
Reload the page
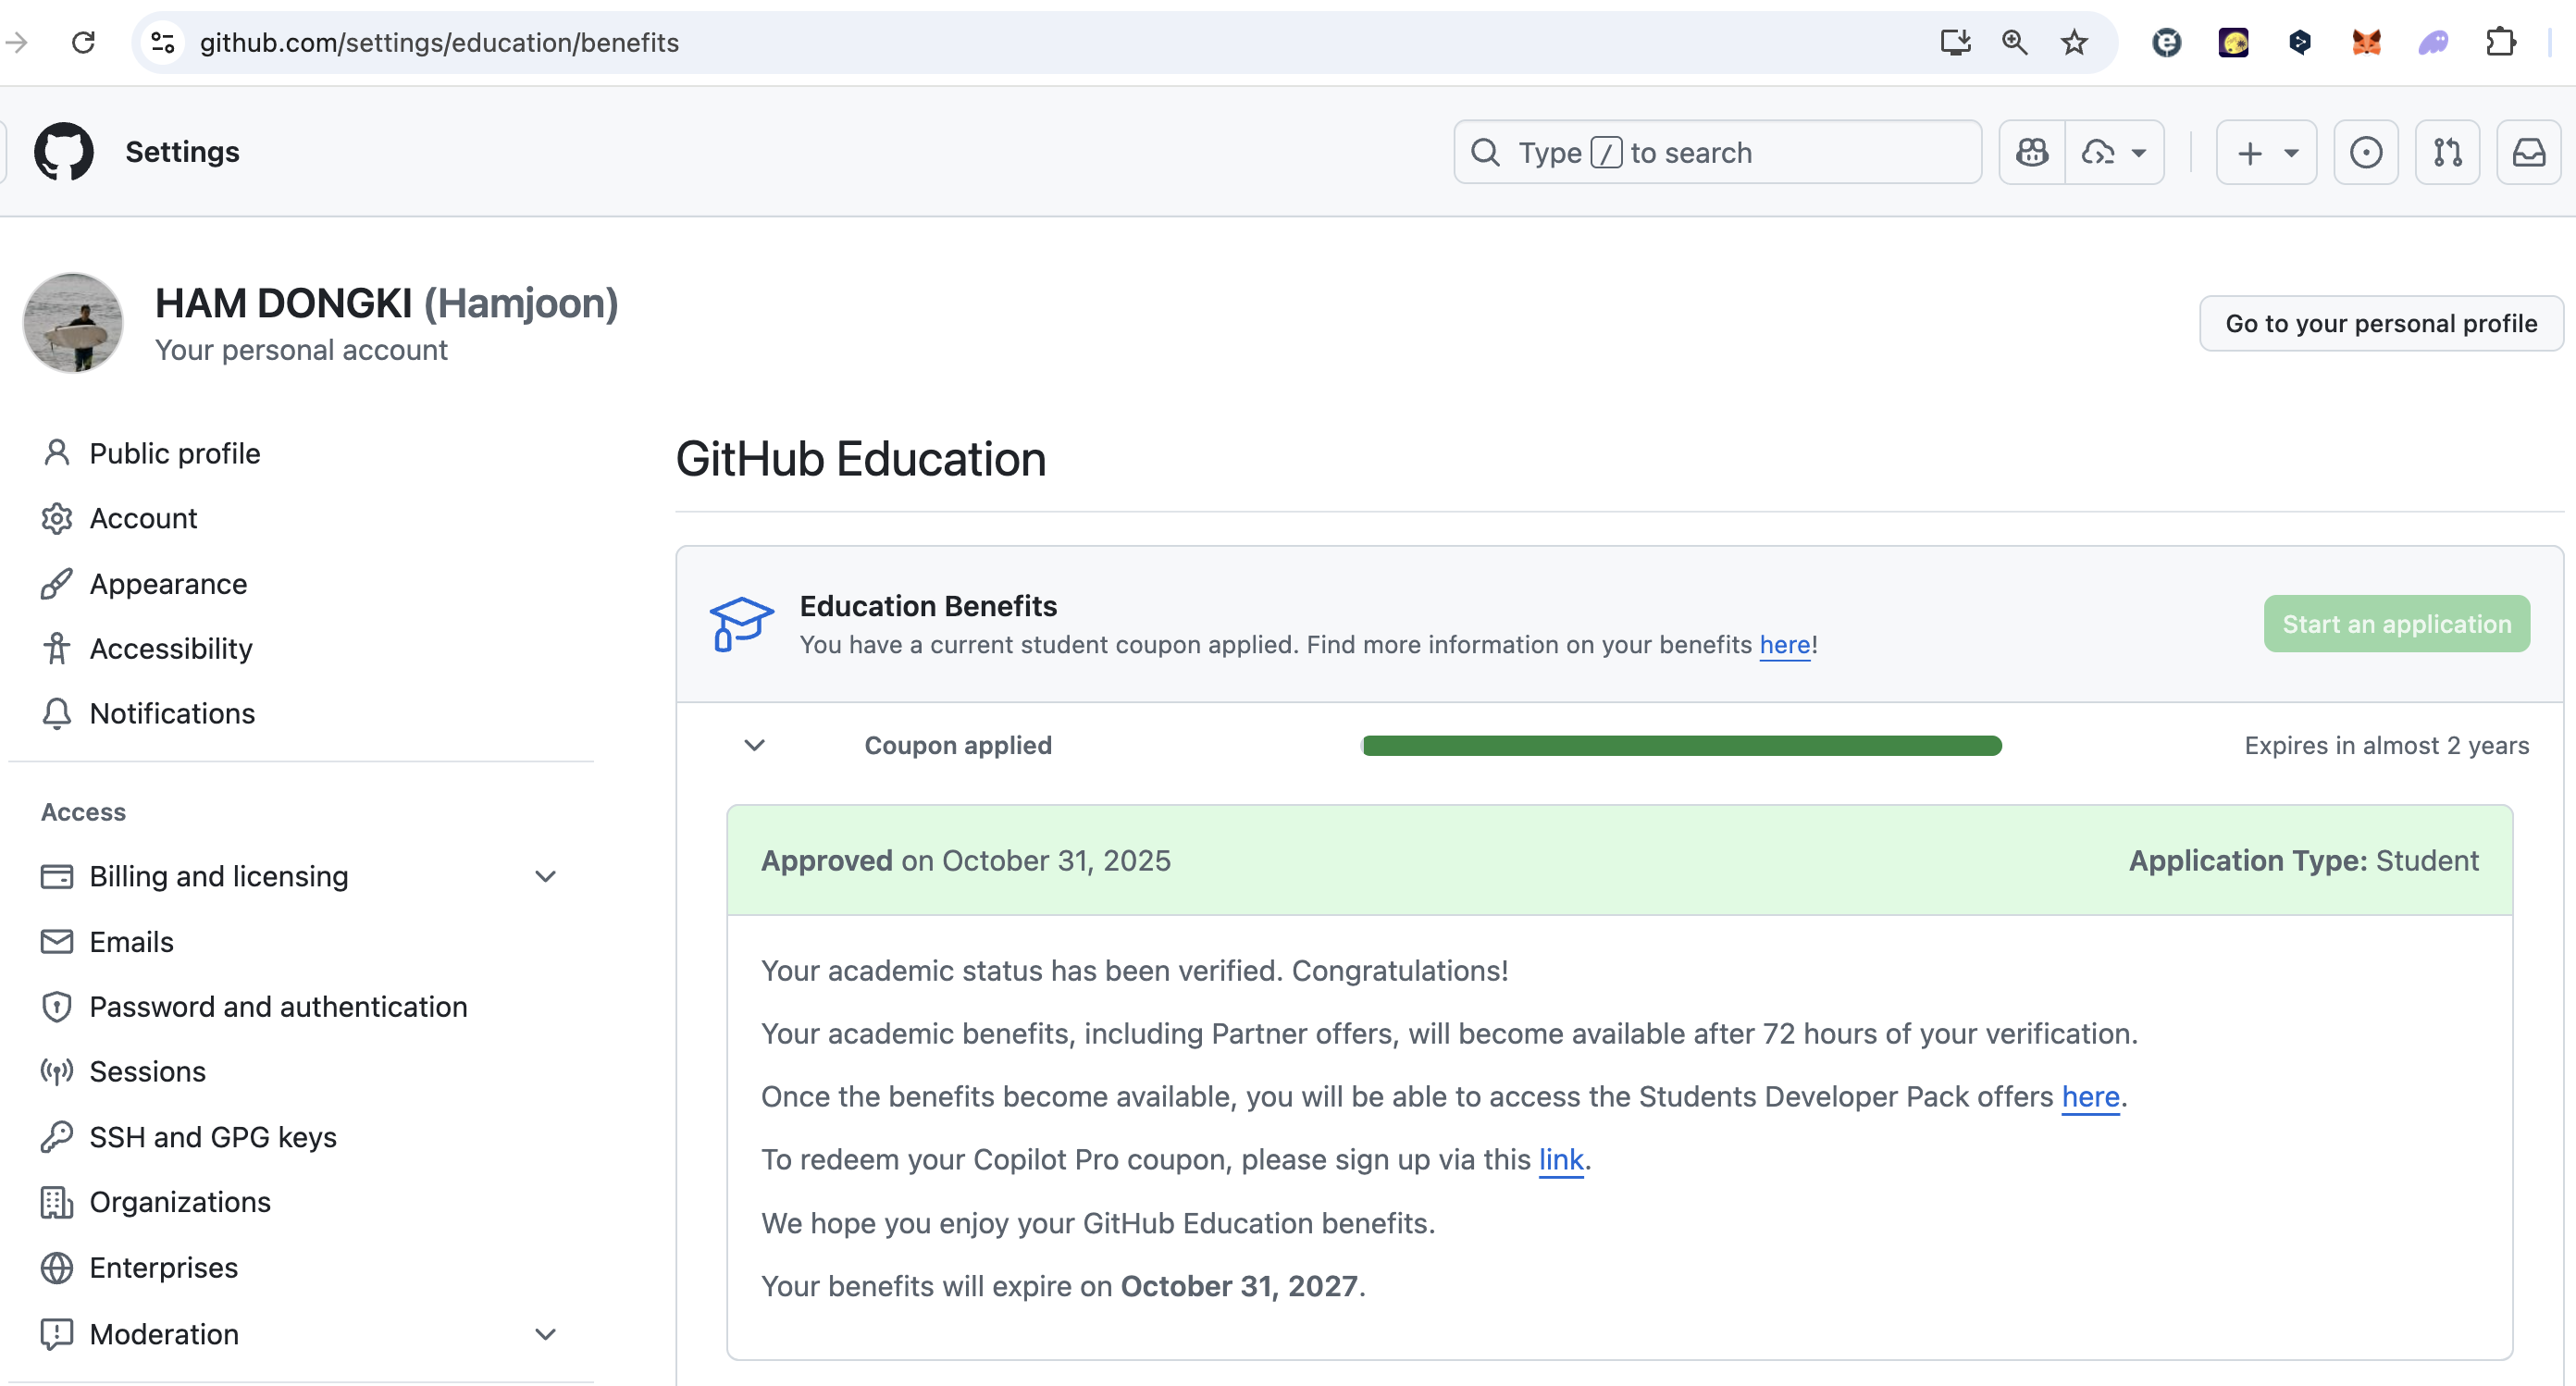pyautogui.click(x=83, y=43)
